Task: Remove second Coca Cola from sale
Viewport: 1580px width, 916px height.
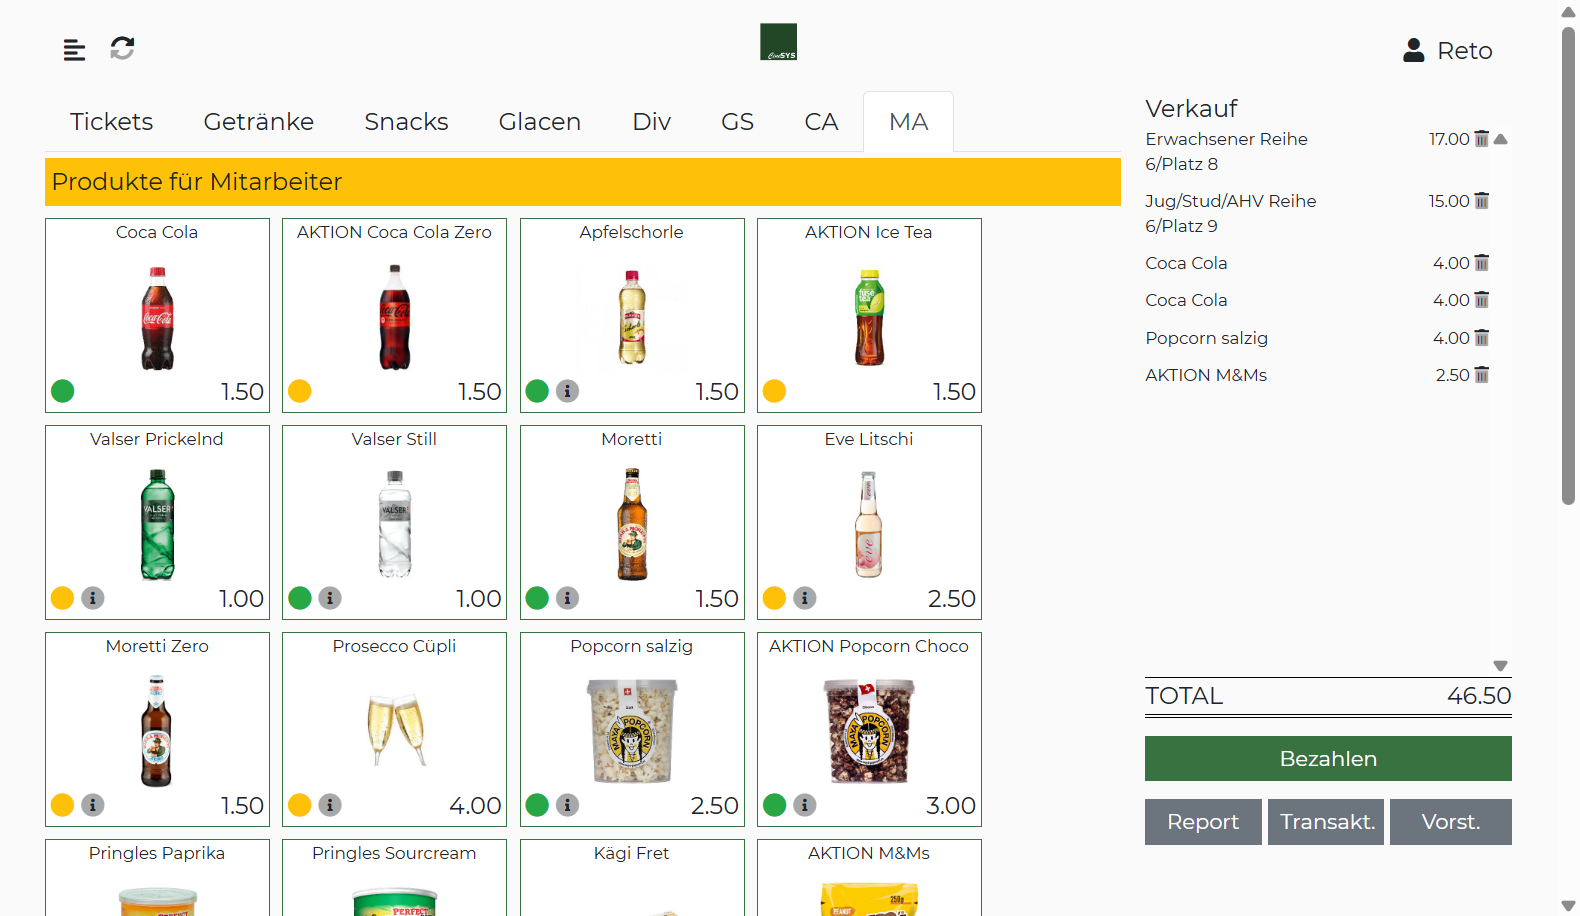Action: [x=1482, y=300]
